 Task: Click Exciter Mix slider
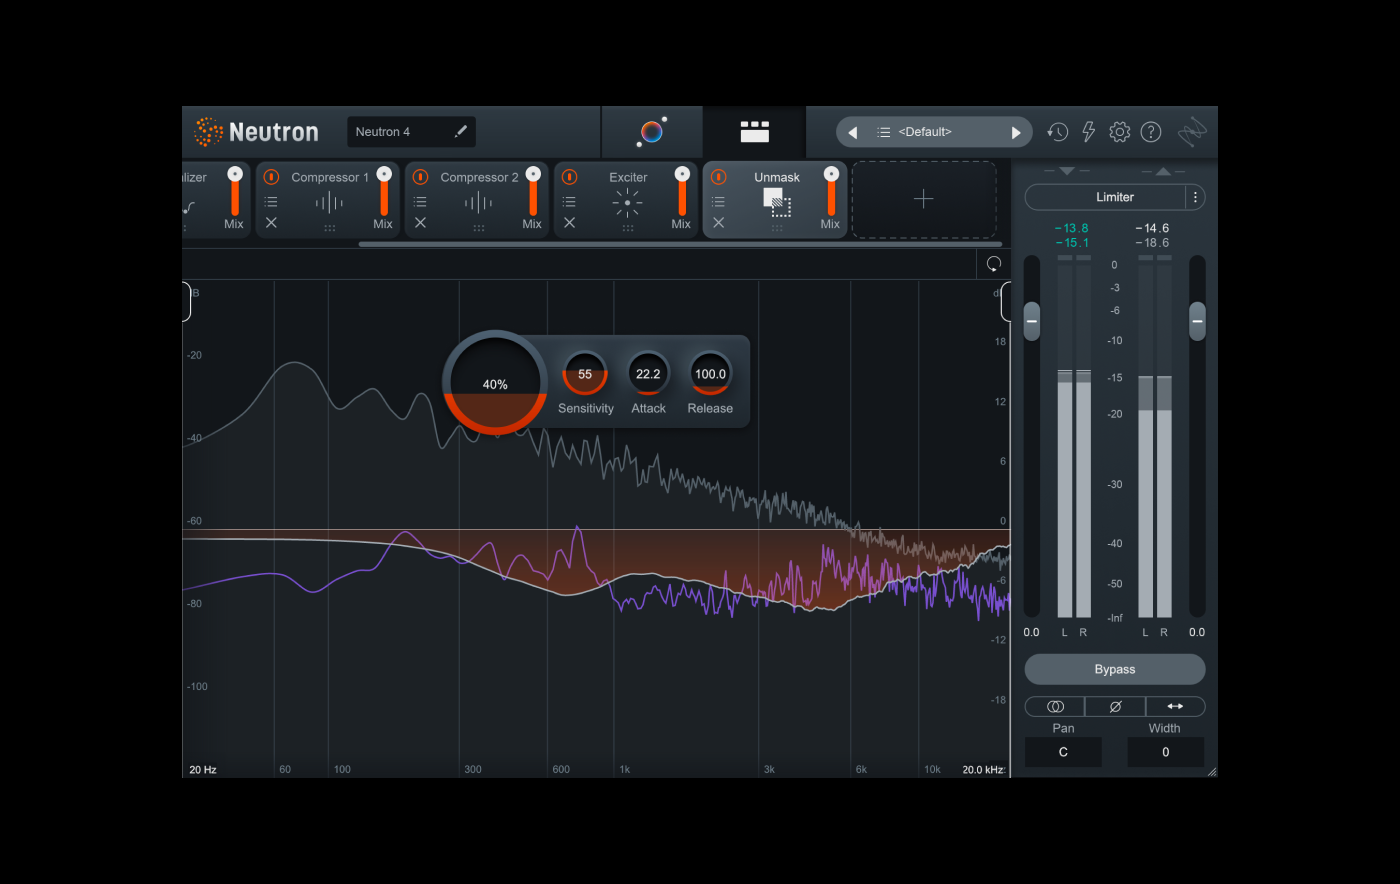pos(682,190)
